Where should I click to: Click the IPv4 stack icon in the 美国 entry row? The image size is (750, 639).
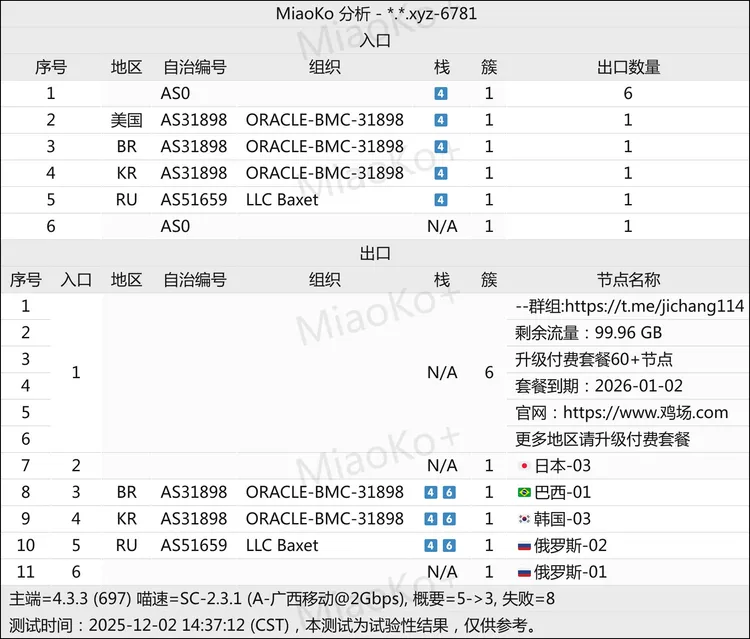[441, 120]
